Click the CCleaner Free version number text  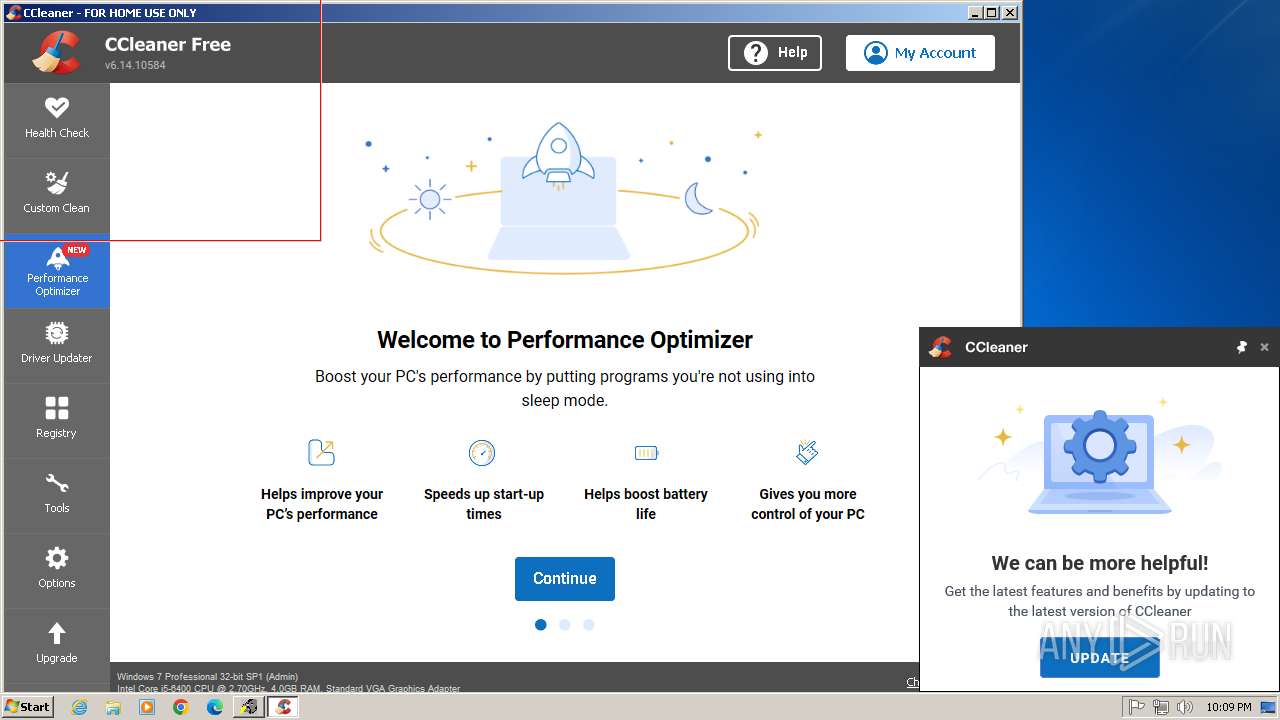135,65
